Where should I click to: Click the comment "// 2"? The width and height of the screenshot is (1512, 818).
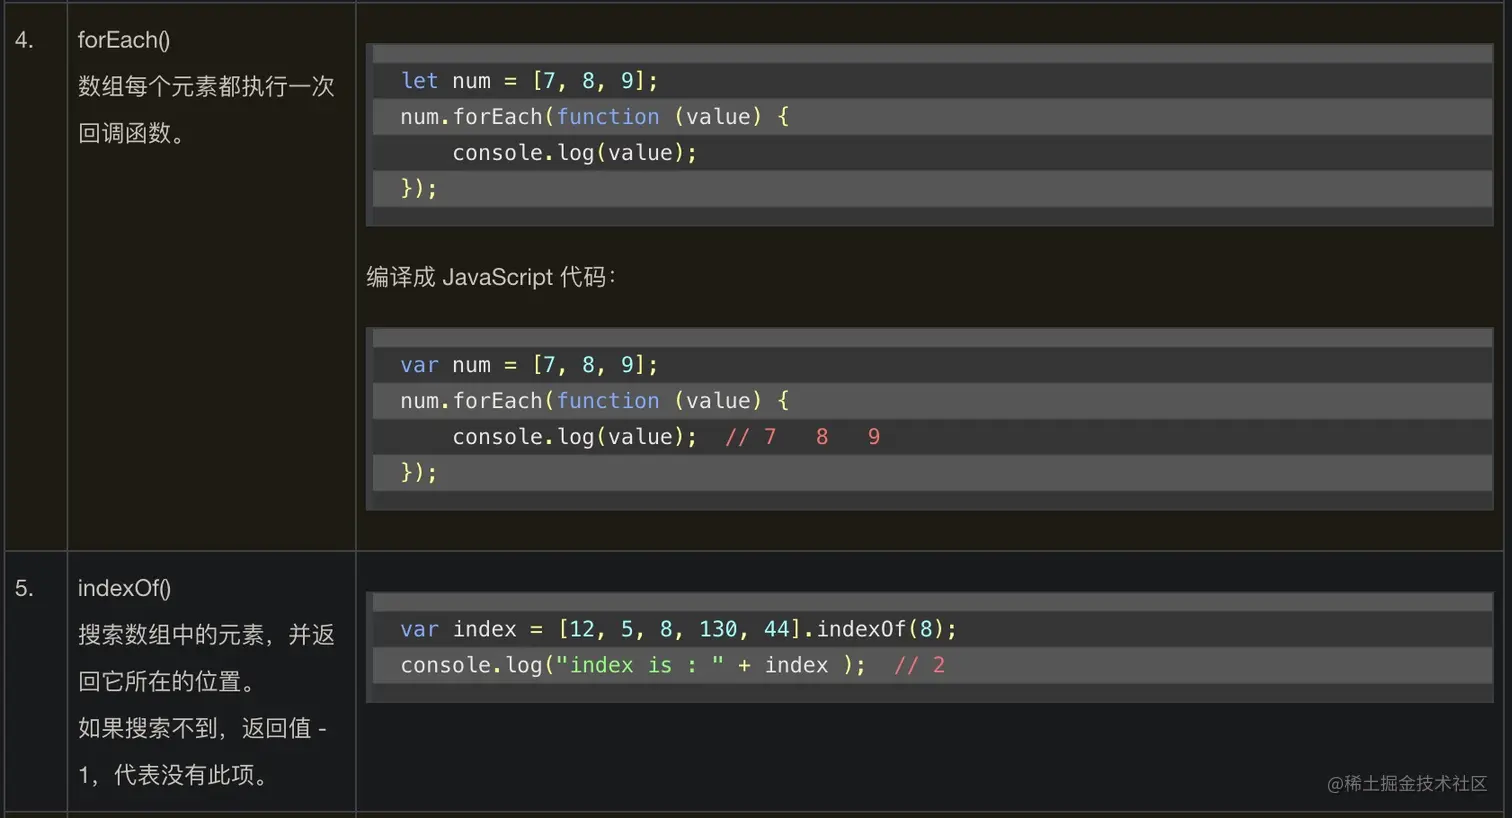tap(920, 665)
